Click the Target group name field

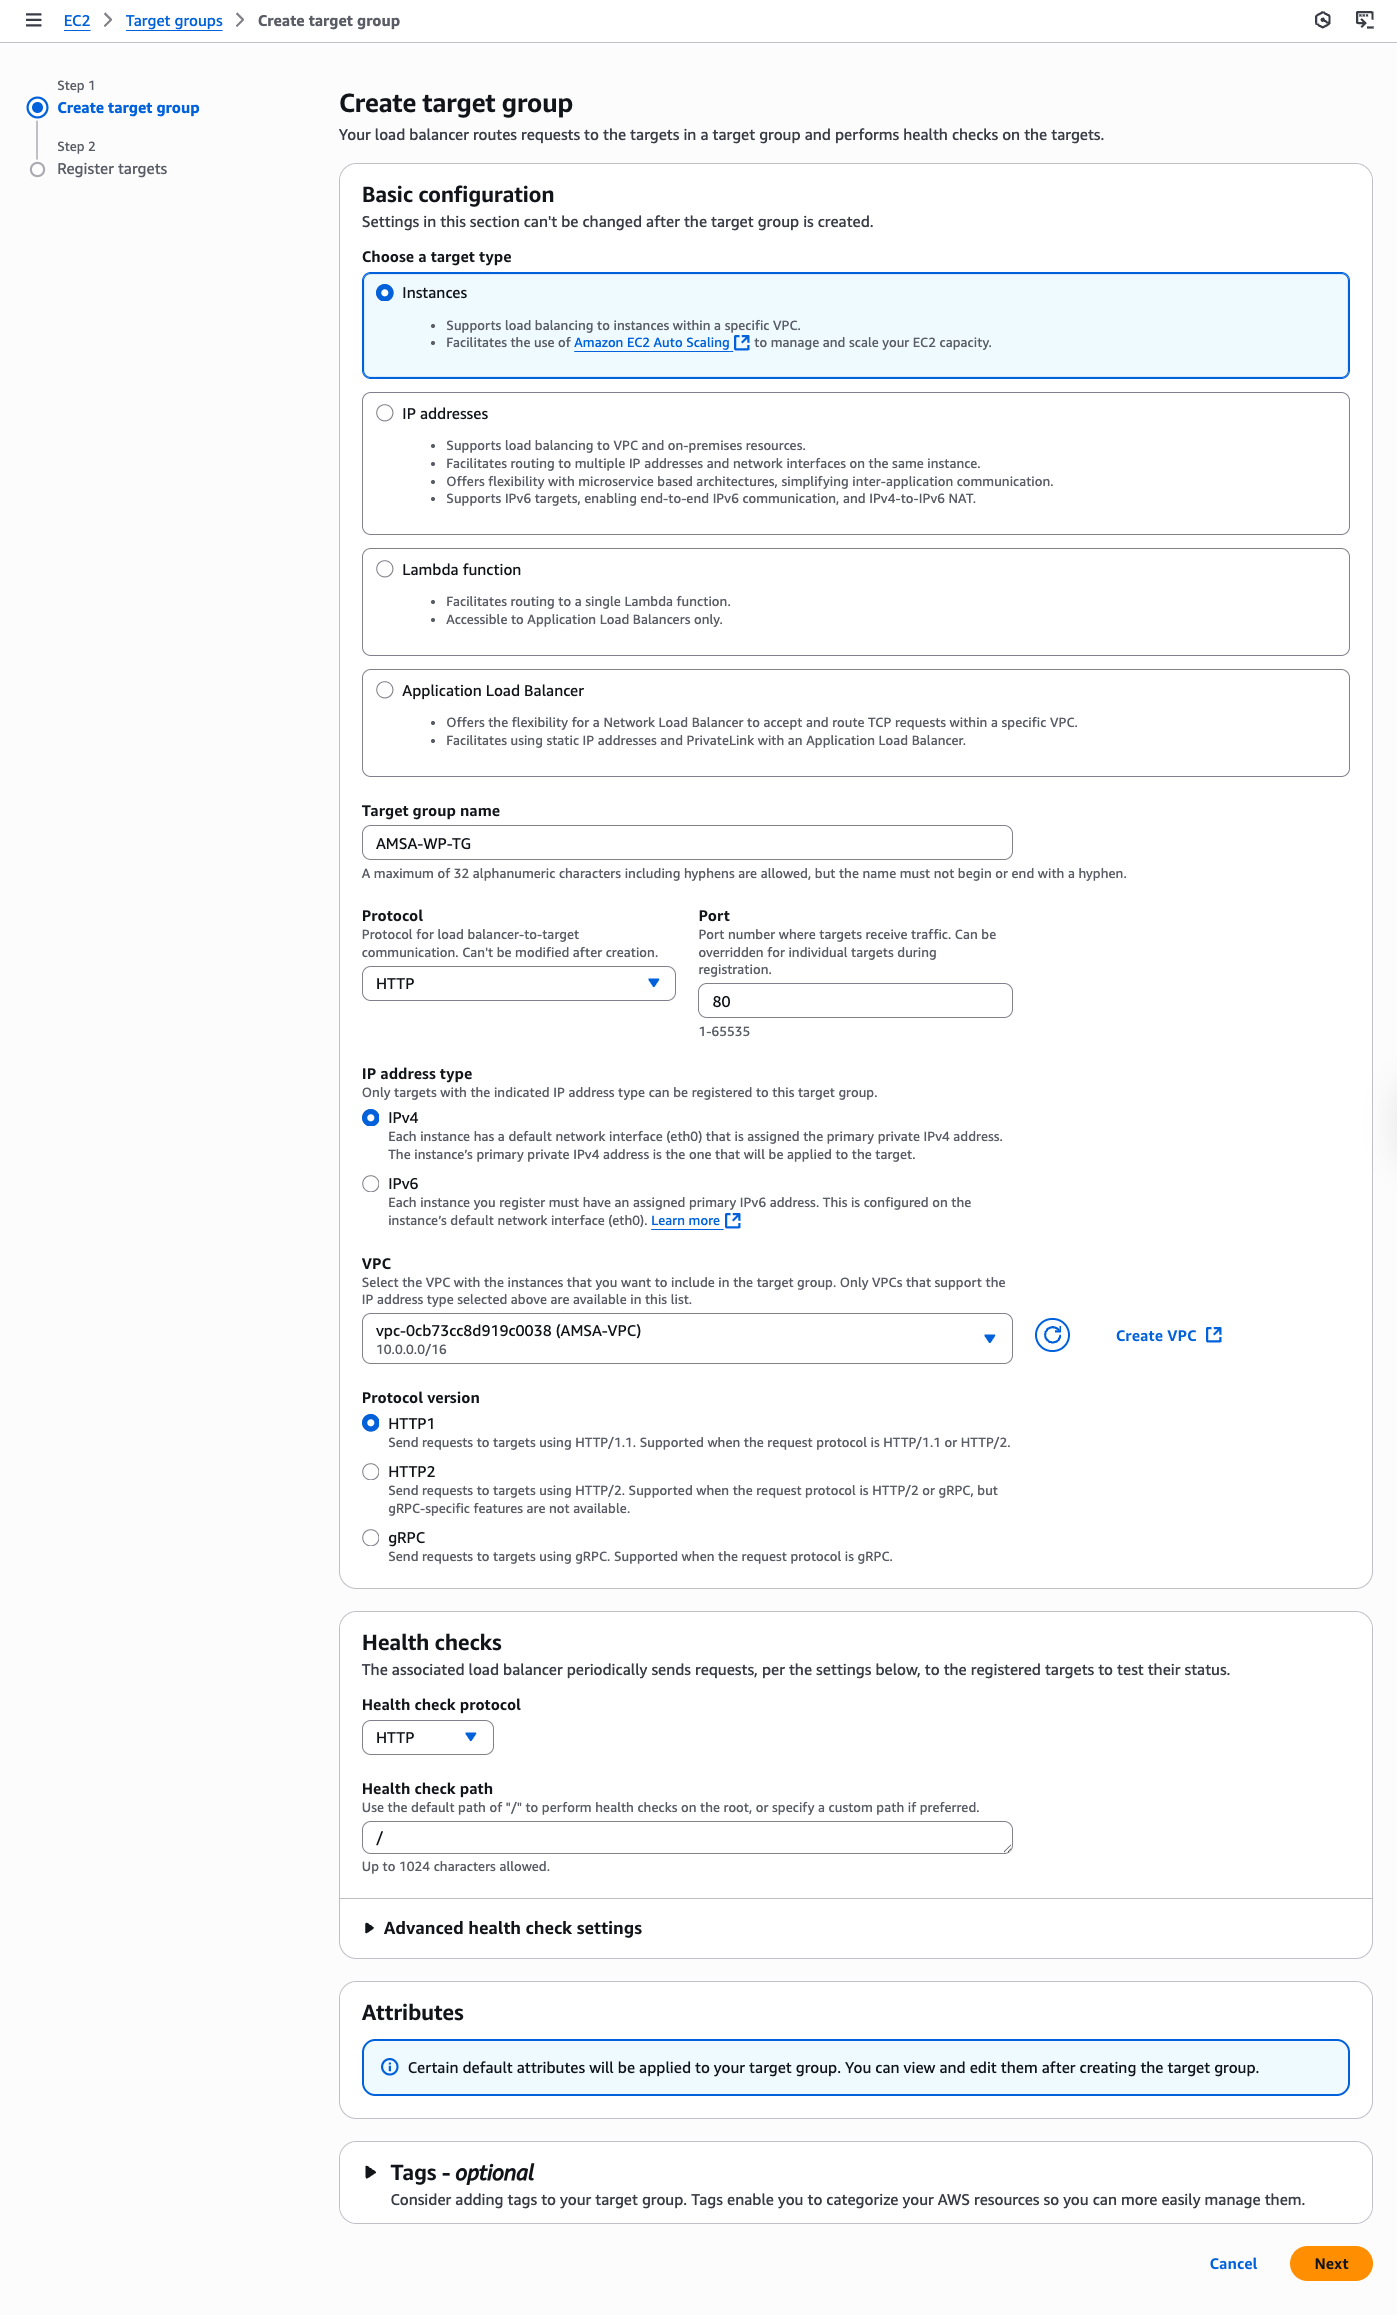click(686, 843)
